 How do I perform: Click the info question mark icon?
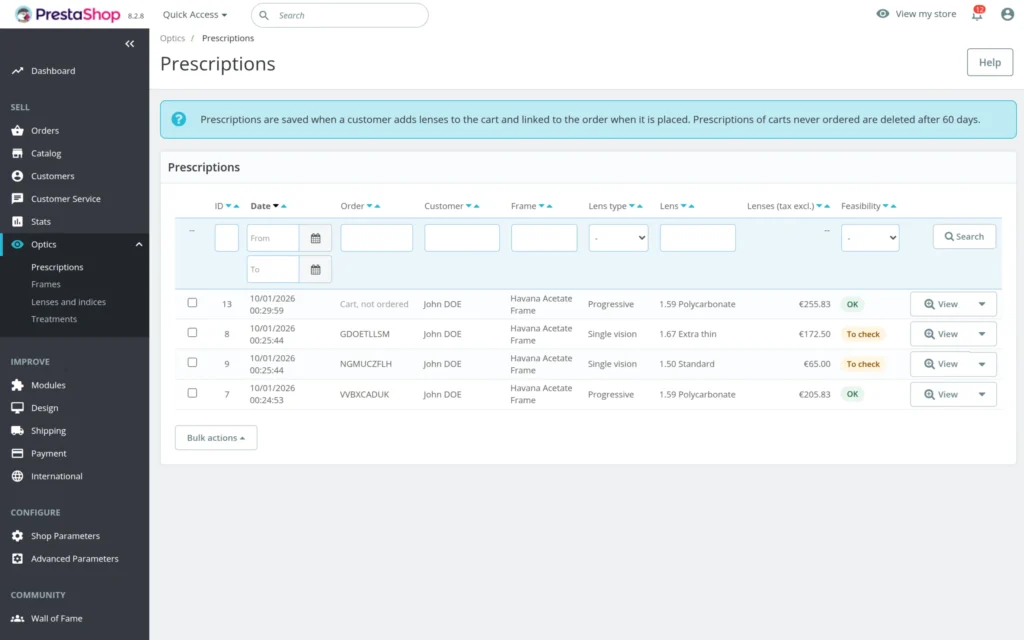178,120
